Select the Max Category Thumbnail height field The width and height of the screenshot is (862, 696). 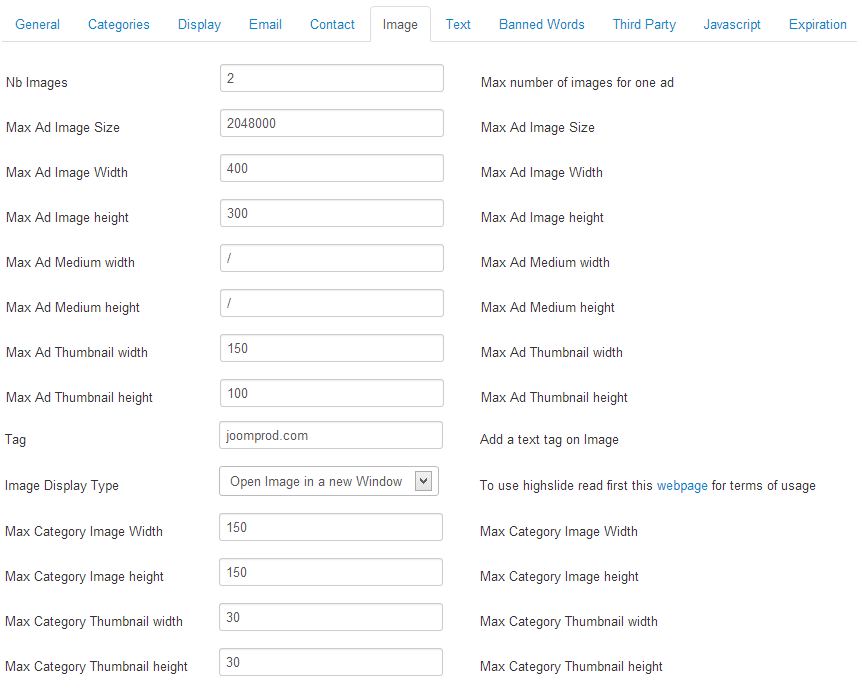[330, 662]
